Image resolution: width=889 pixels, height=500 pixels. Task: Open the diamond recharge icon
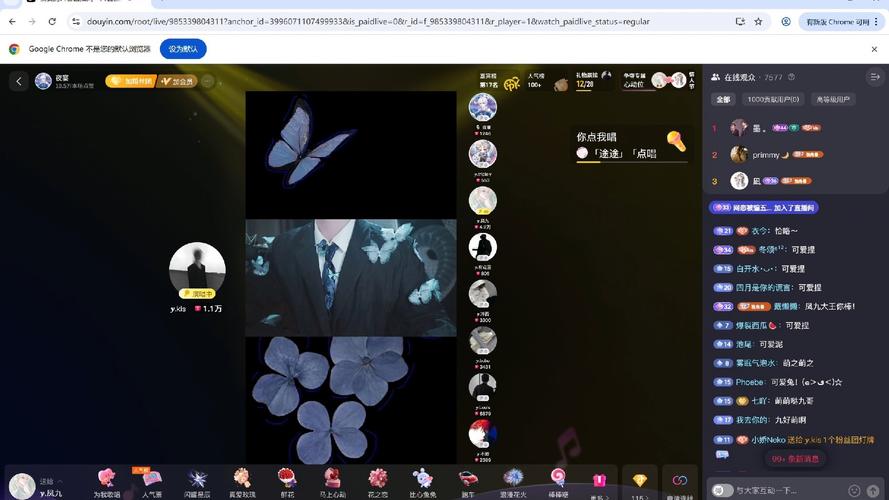[640, 481]
